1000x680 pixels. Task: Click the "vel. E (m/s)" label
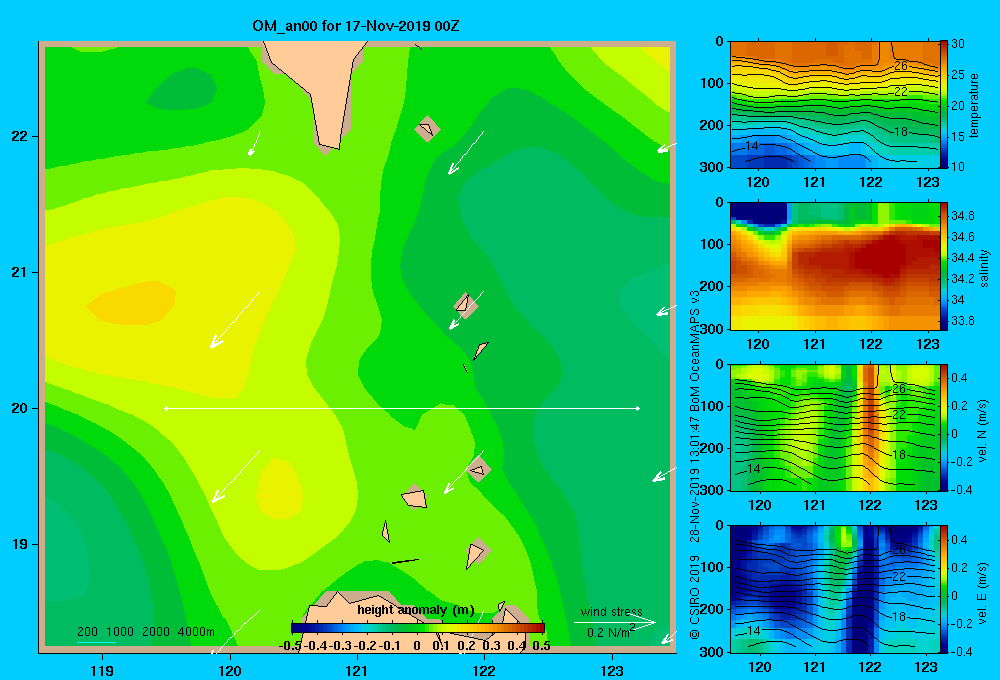[x=983, y=591]
